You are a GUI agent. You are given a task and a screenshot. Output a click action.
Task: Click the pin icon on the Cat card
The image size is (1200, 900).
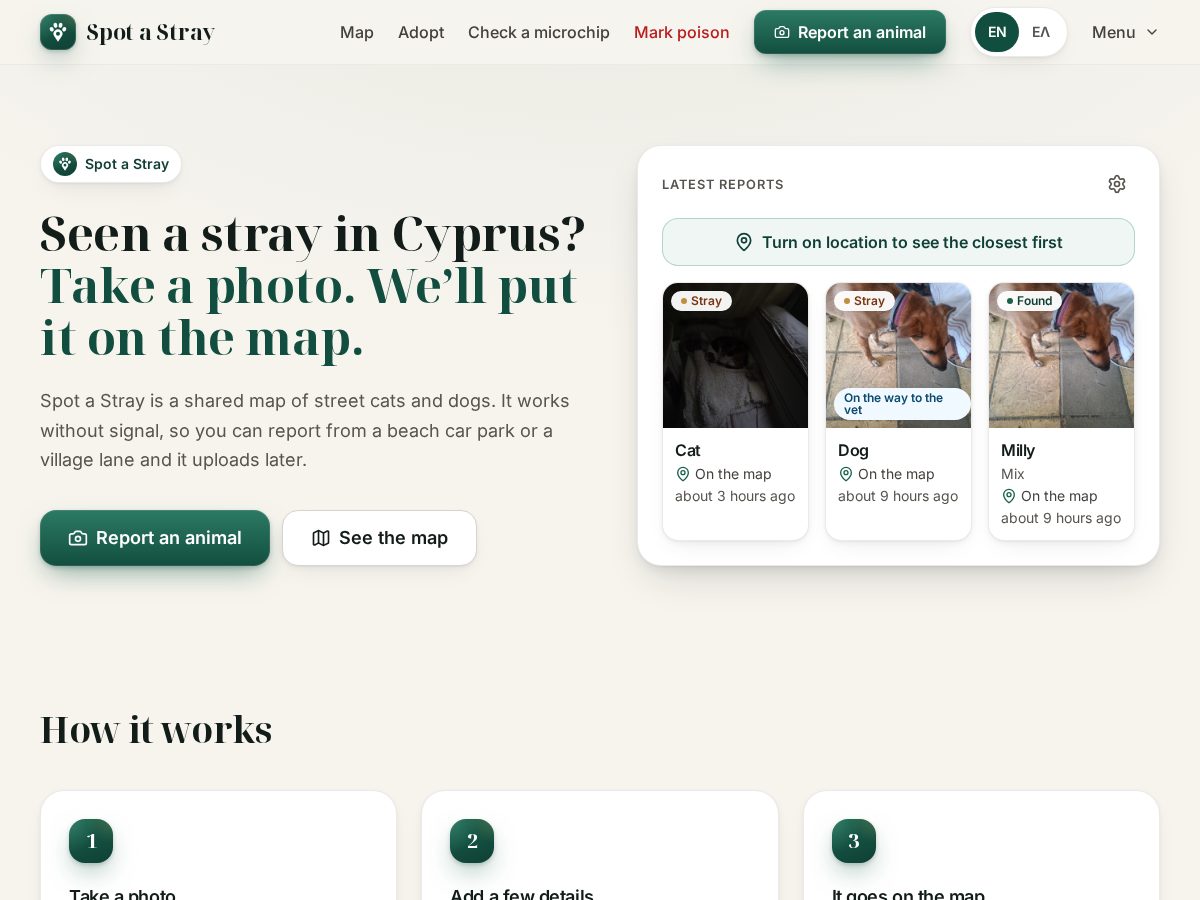coord(683,474)
